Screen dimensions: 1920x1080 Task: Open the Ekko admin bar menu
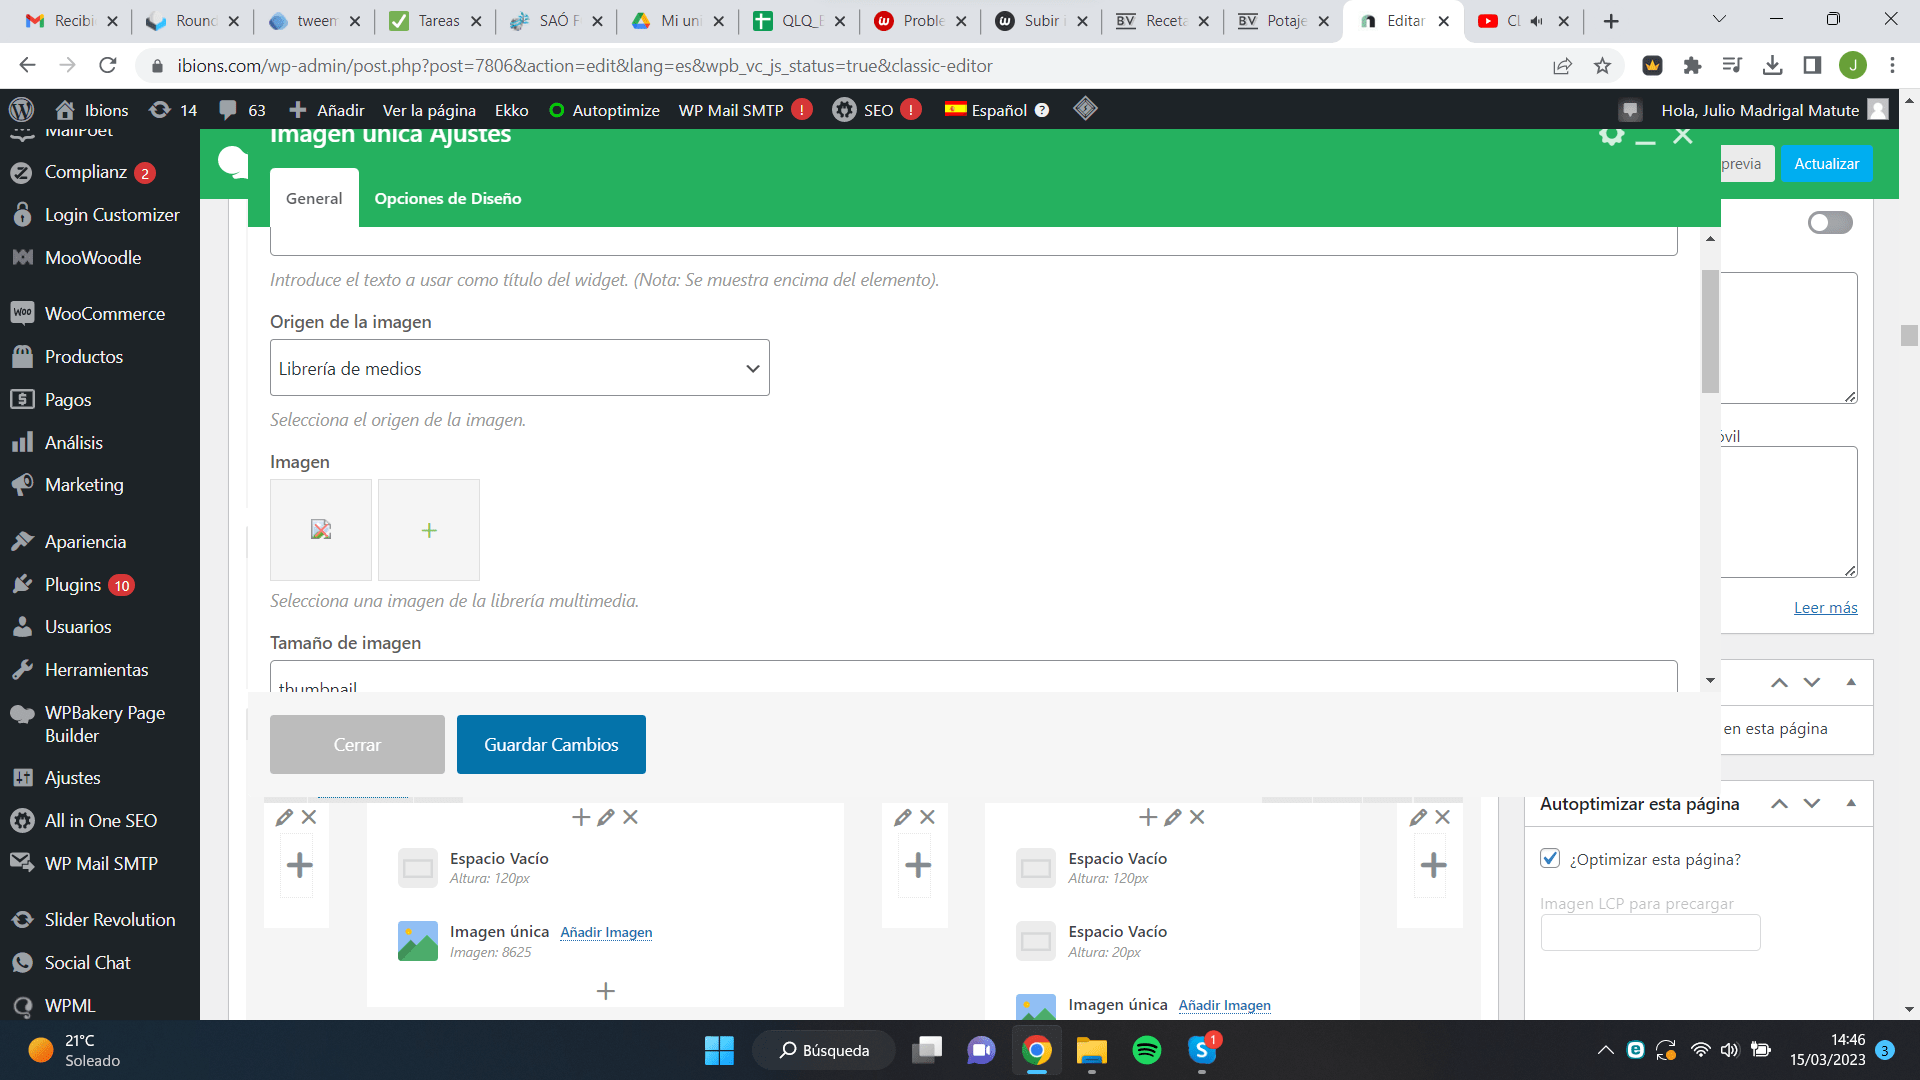click(511, 110)
